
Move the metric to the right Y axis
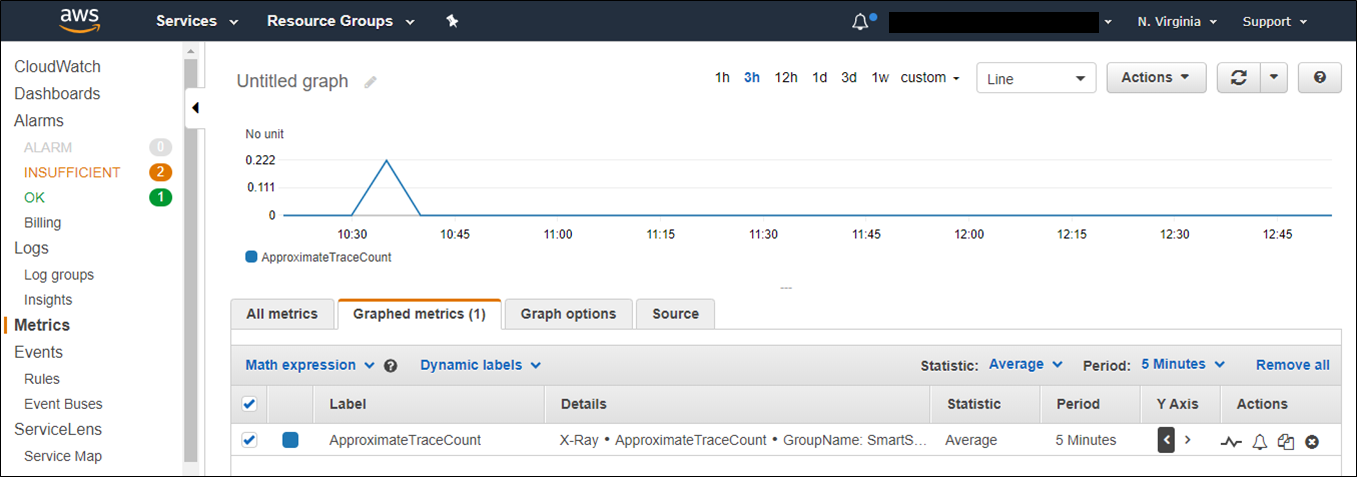click(x=1188, y=440)
